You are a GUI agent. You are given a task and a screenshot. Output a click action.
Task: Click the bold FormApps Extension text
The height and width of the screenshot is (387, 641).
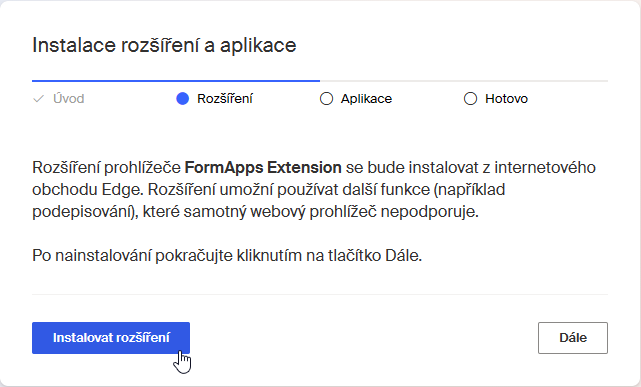[263, 168]
